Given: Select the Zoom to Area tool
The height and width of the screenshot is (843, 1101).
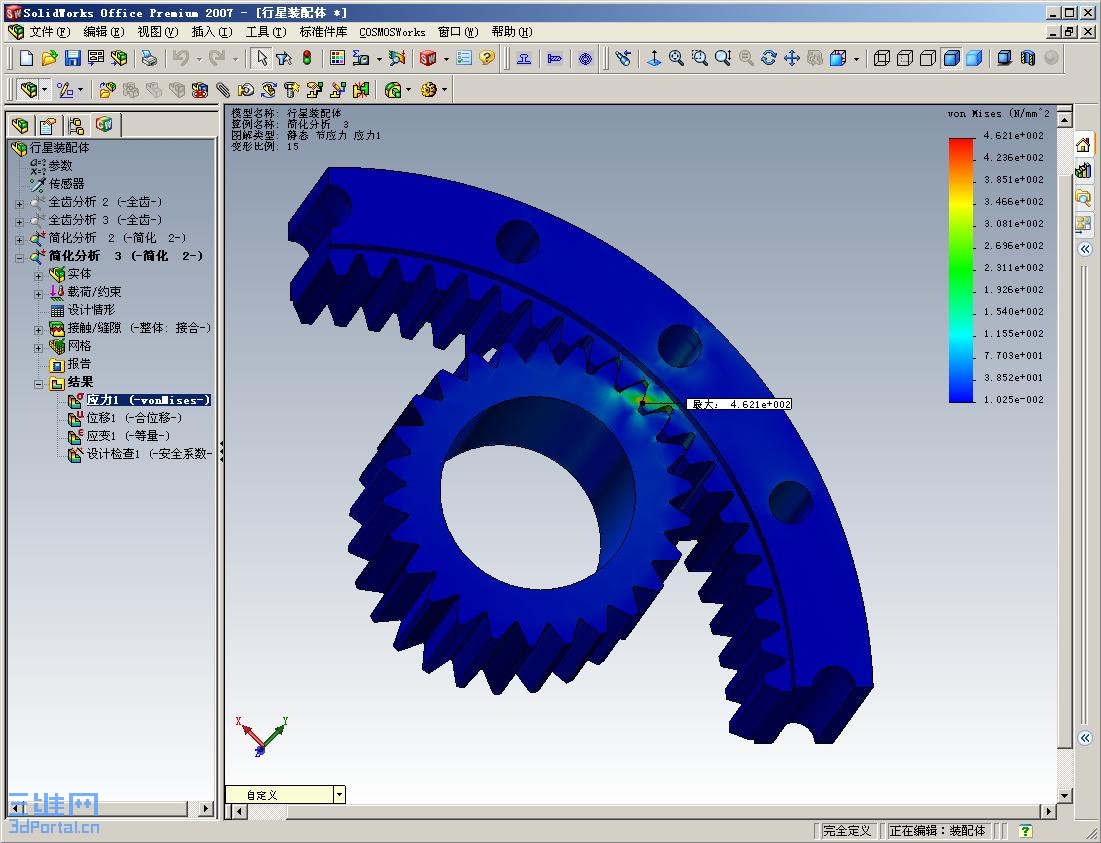Looking at the screenshot, I should [x=699, y=58].
